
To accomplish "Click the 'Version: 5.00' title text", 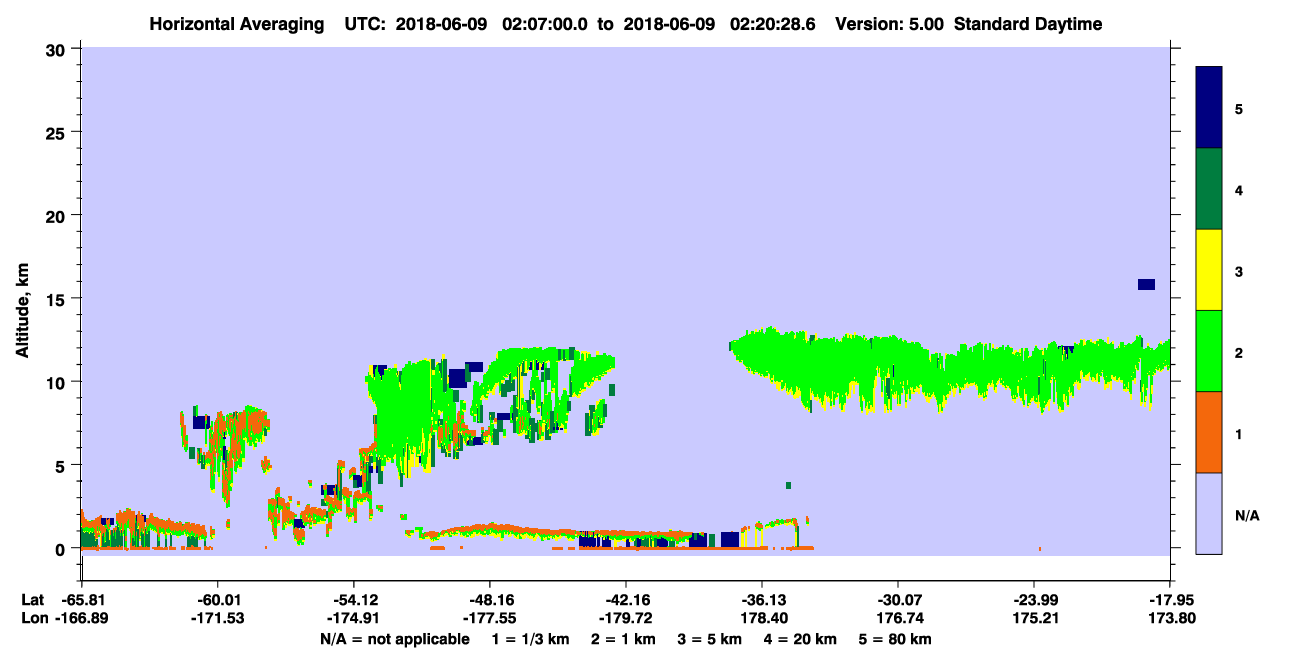I will point(892,24).
